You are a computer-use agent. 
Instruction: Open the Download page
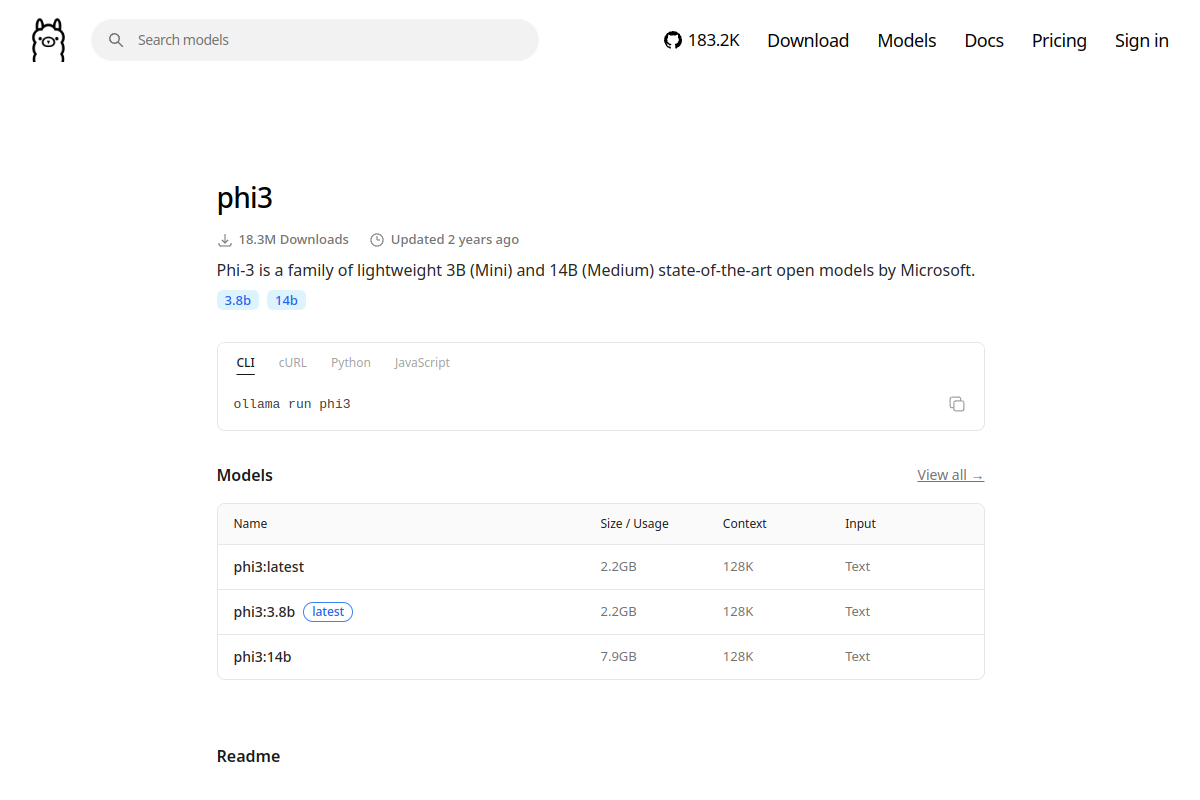point(808,40)
